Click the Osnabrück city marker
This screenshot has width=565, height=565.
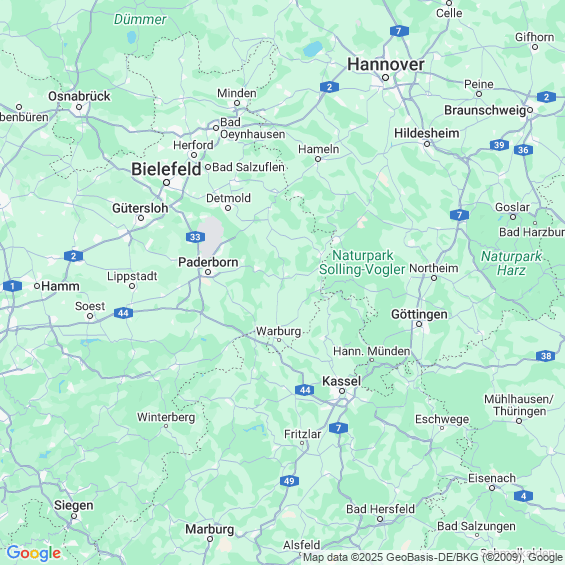(79, 107)
